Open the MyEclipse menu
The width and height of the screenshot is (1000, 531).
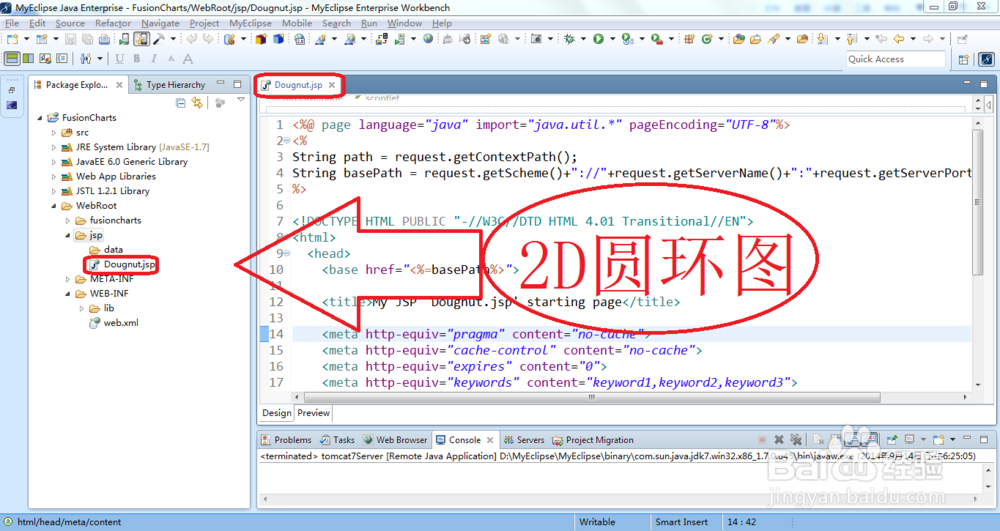pos(250,23)
